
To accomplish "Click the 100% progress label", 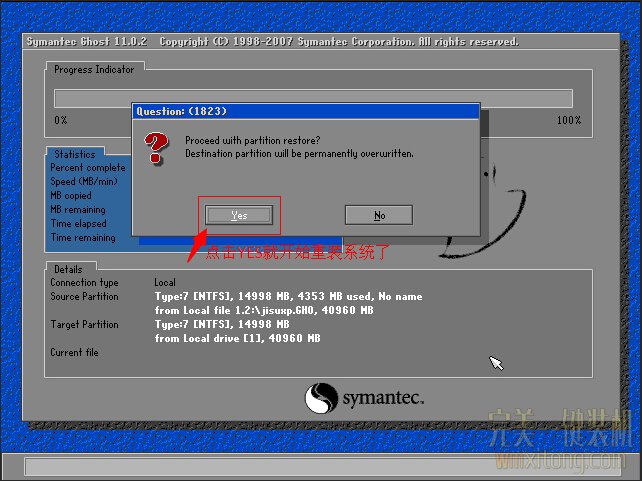I will point(568,120).
